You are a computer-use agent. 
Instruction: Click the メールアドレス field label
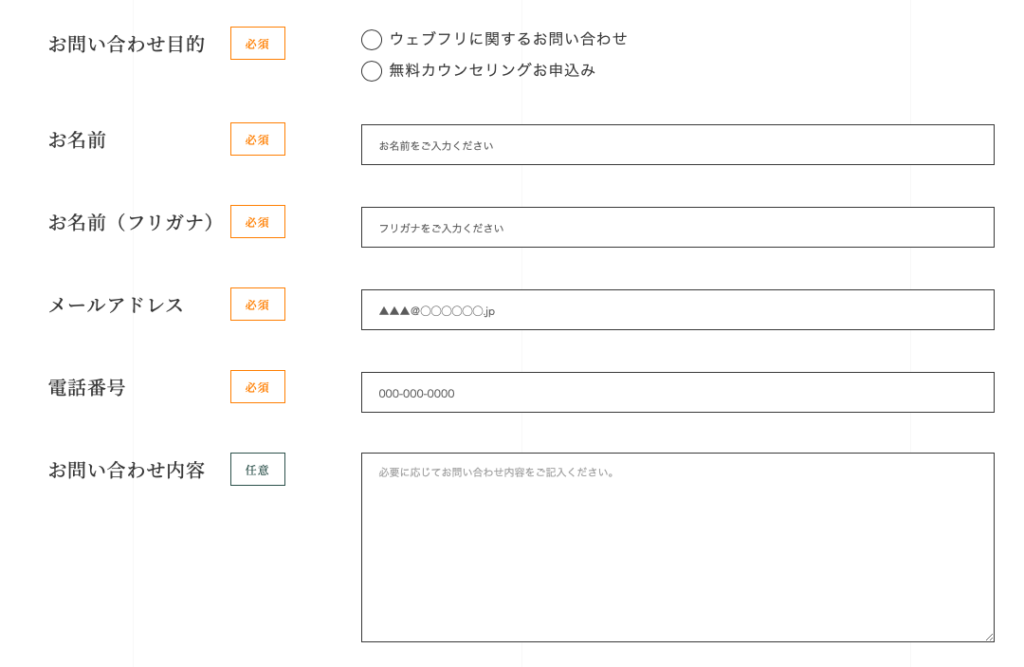(116, 305)
